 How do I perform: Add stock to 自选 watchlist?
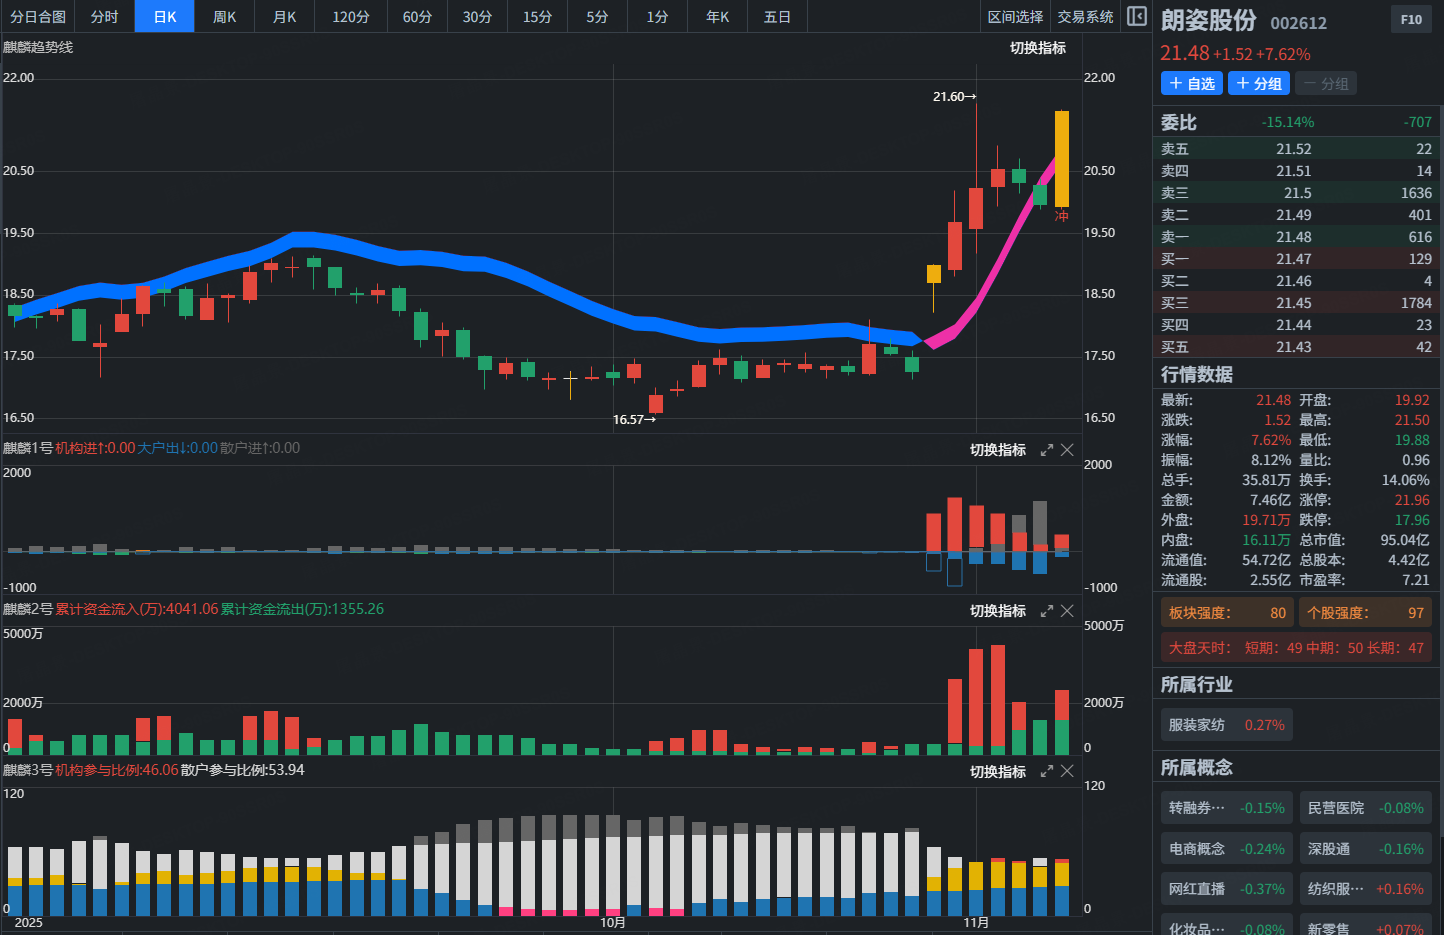click(x=1192, y=84)
